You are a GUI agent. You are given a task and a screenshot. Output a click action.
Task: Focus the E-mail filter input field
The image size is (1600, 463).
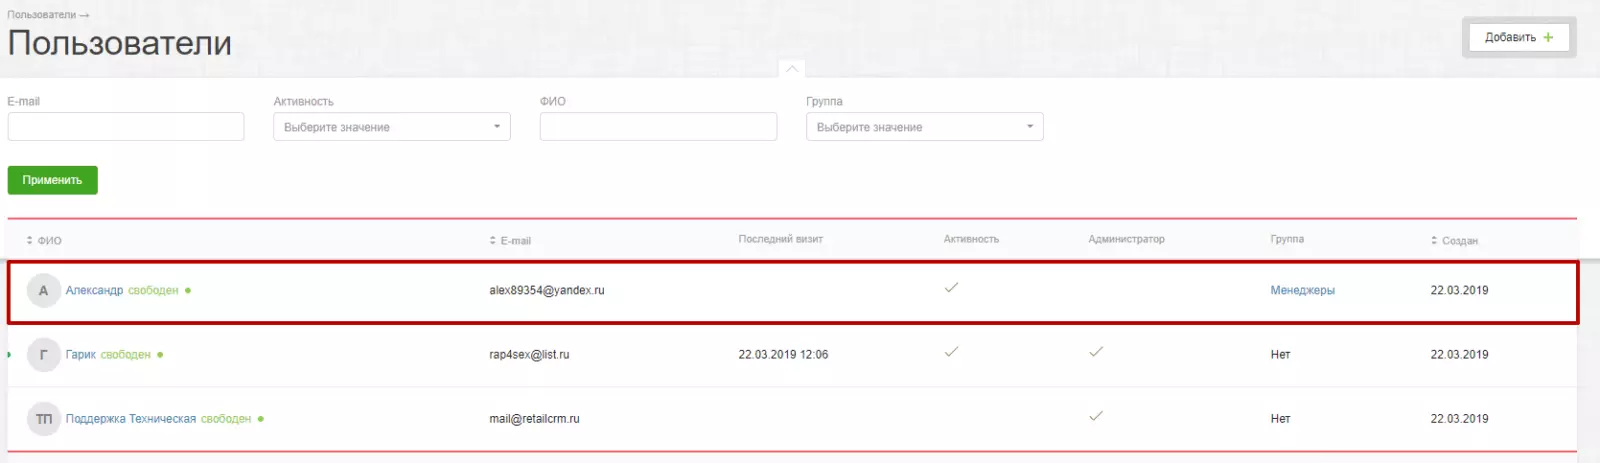pos(126,127)
